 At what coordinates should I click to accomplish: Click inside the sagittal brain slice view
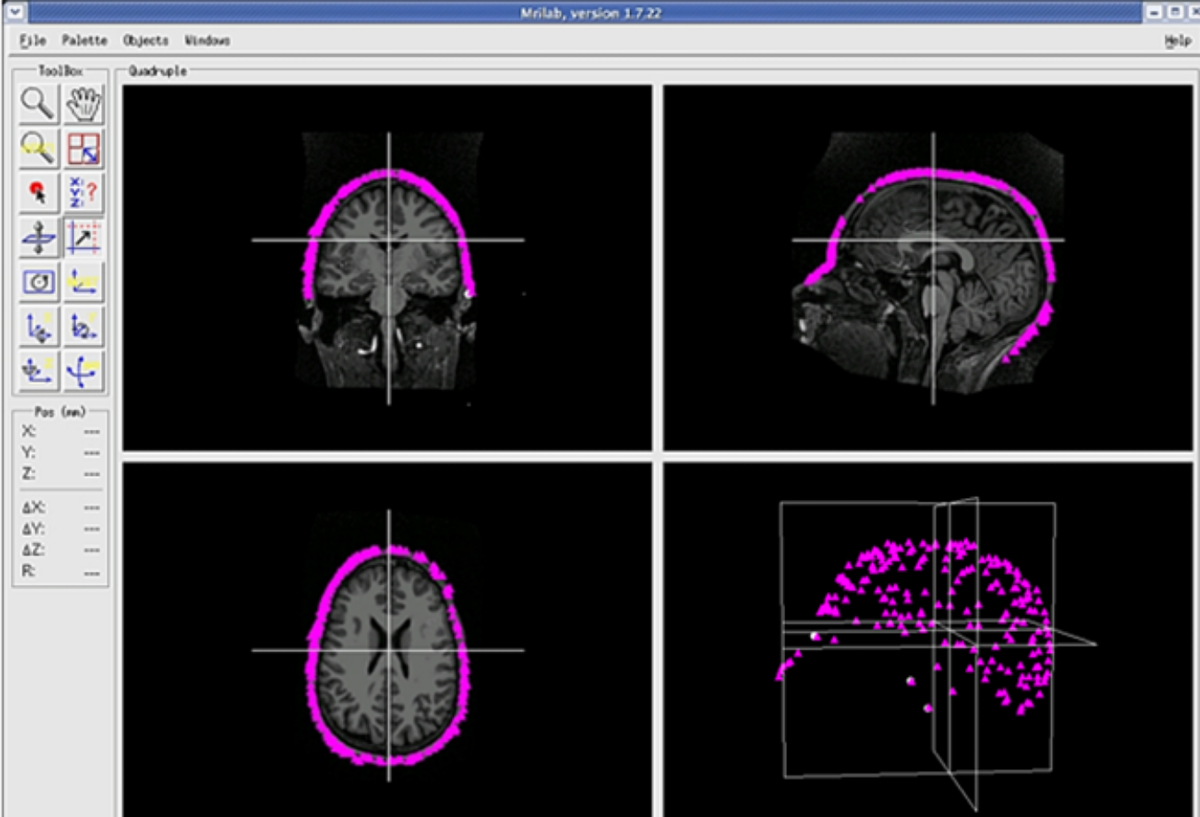click(x=930, y=267)
